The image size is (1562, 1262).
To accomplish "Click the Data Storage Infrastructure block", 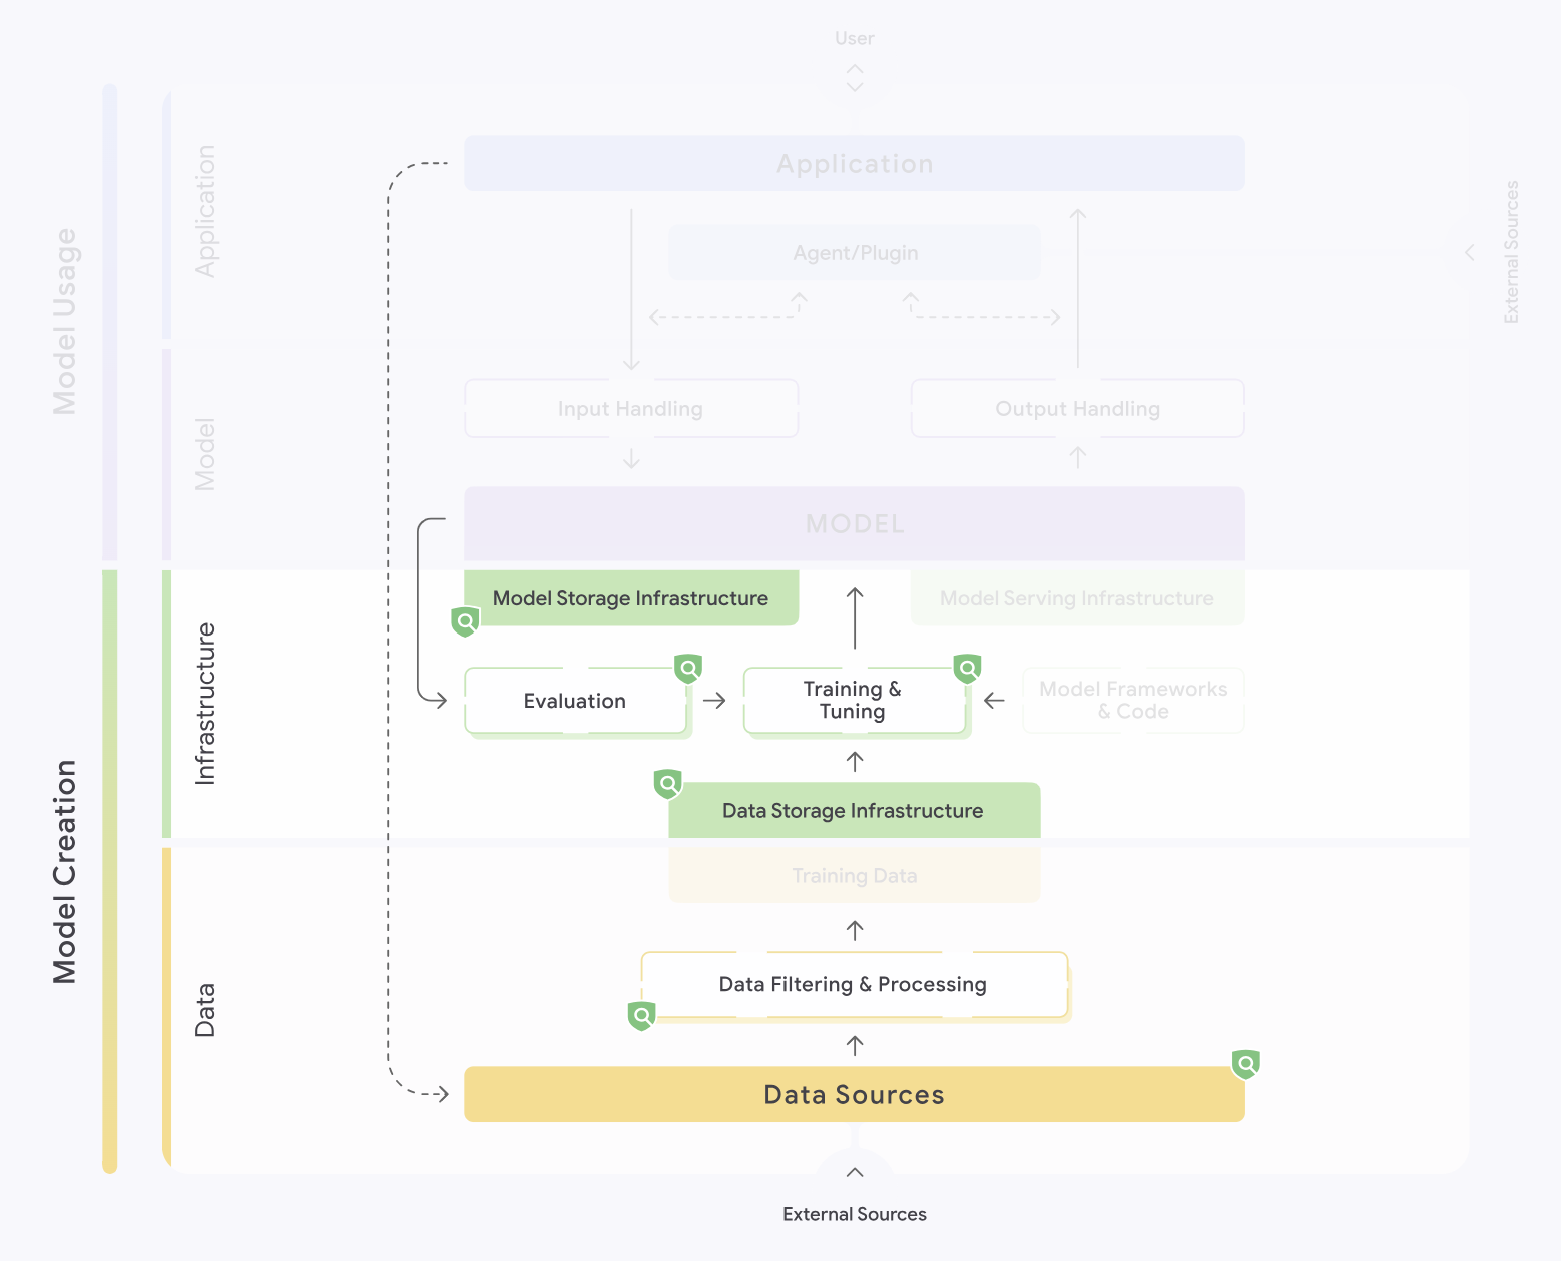I will pos(853,811).
